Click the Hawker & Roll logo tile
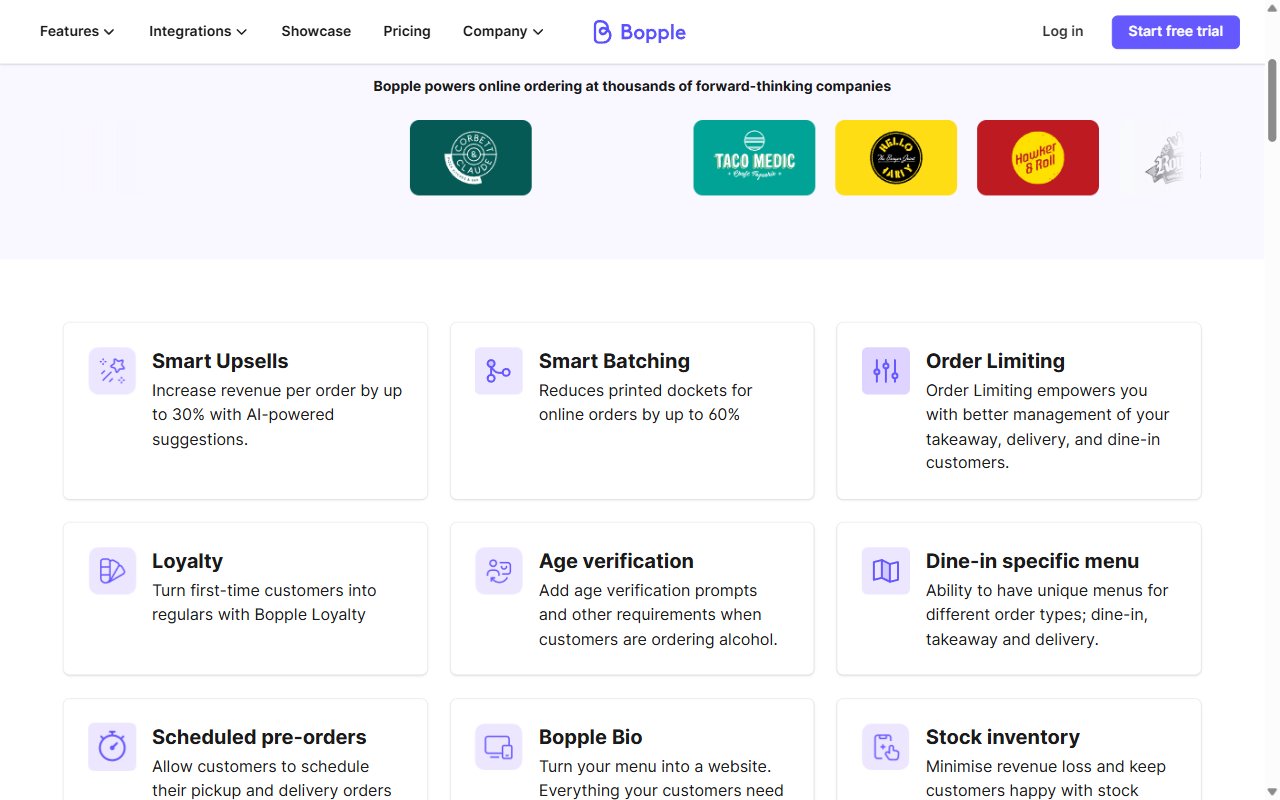 click(x=1038, y=158)
